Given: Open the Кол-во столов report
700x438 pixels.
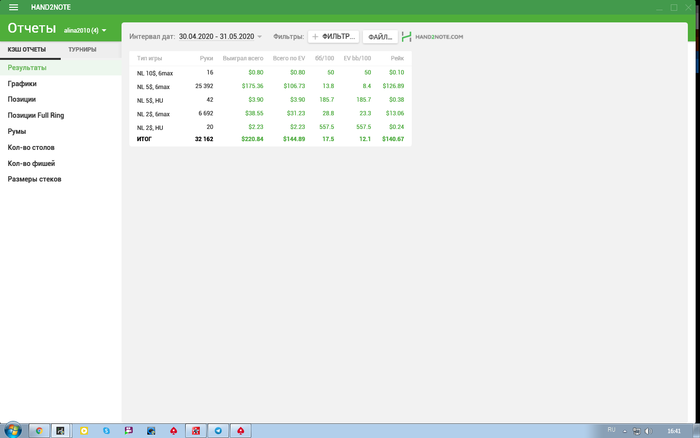Looking at the screenshot, I should click(61, 147).
